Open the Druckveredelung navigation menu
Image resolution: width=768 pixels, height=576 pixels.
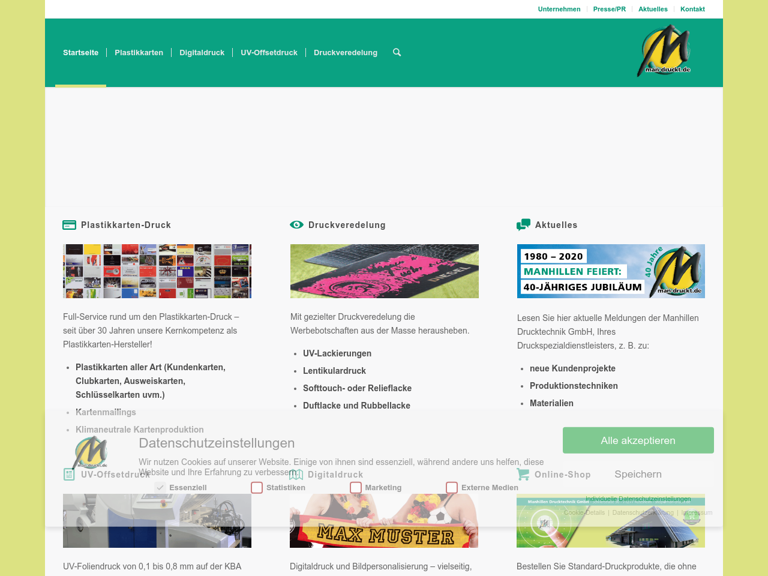[345, 53]
